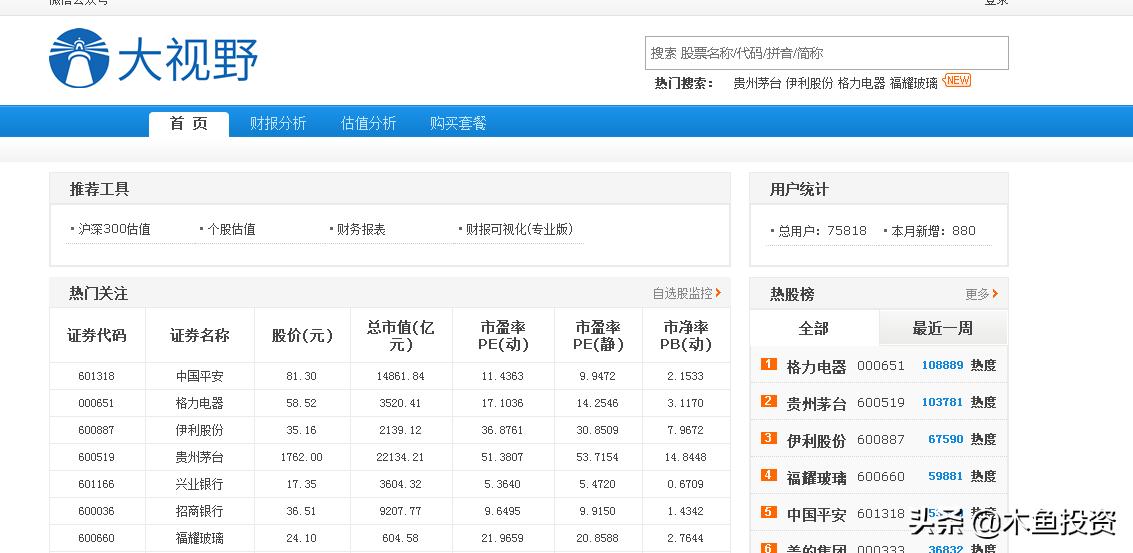This screenshot has width=1133, height=553.
Task: Click 证券代码 column header
Action: click(x=97, y=335)
